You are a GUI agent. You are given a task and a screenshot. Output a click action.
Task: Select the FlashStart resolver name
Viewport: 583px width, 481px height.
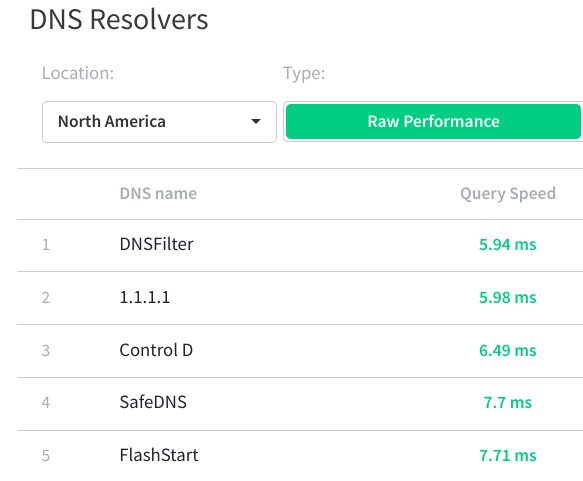pyautogui.click(x=159, y=455)
